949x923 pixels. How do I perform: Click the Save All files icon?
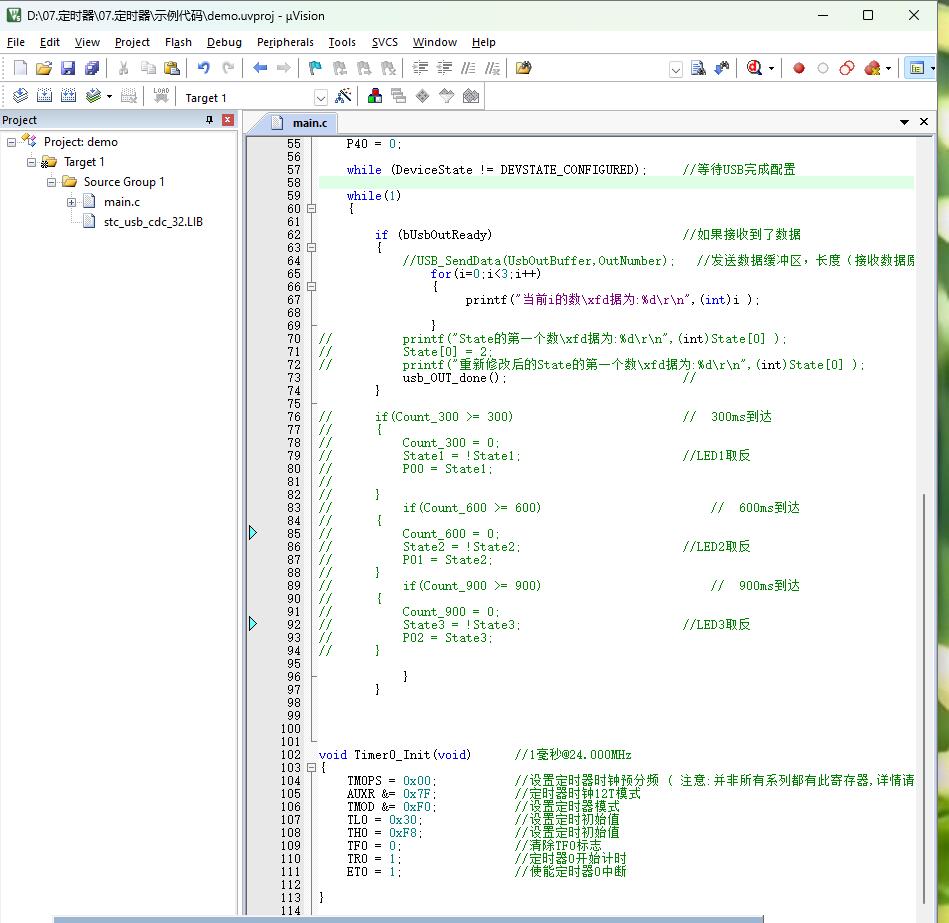[x=92, y=68]
